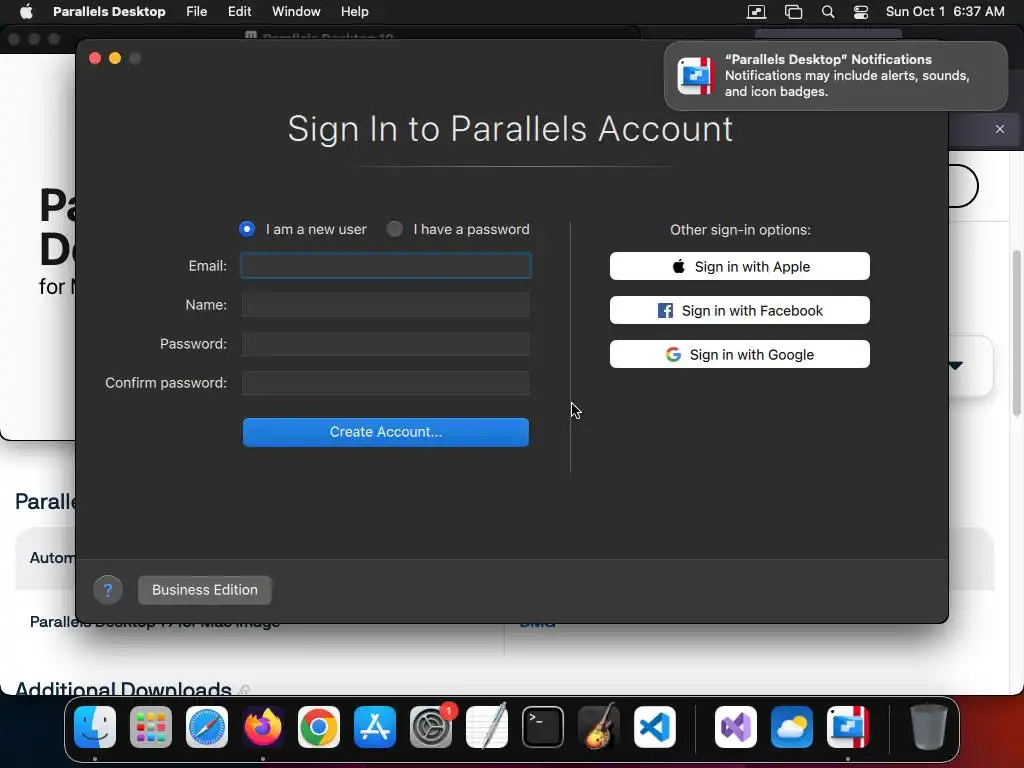The height and width of the screenshot is (768, 1024).
Task: Open Finder from the Dock
Action: [95, 727]
